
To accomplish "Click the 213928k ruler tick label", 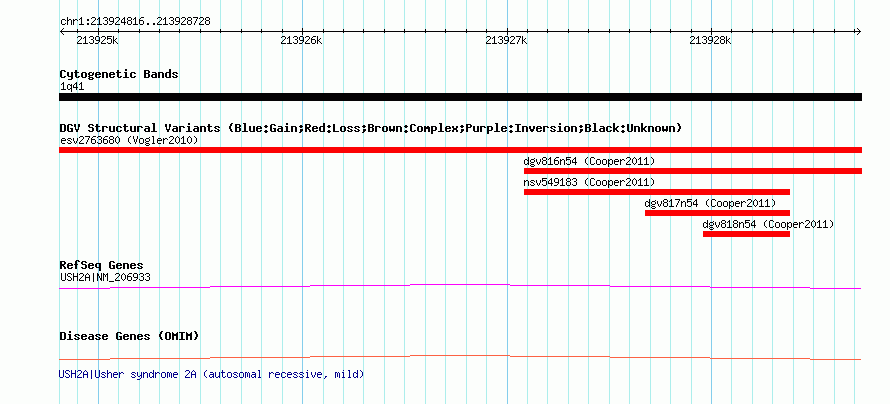I will [710, 40].
